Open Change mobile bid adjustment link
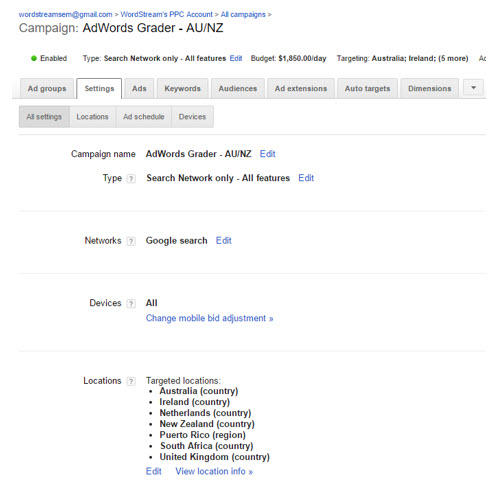497x483 pixels. [210, 318]
